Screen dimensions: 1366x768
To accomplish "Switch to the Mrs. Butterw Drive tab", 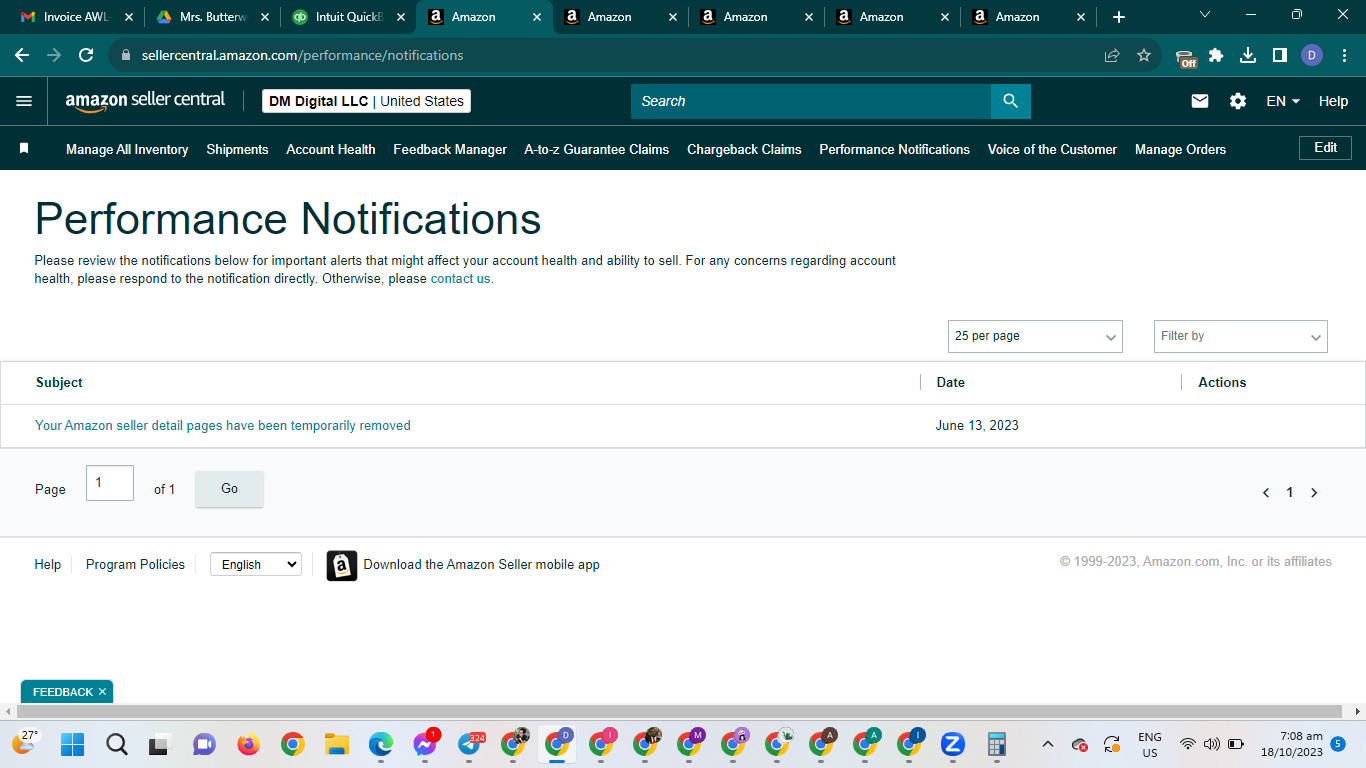I will click(212, 17).
